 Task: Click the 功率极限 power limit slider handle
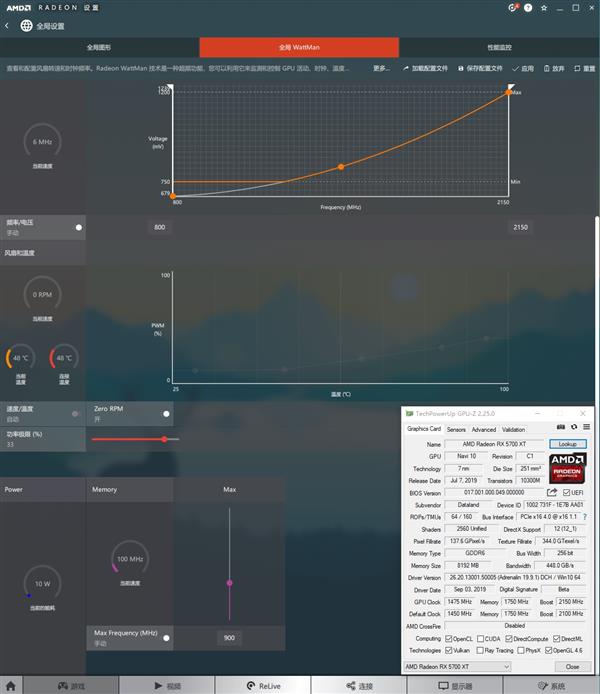(164, 439)
